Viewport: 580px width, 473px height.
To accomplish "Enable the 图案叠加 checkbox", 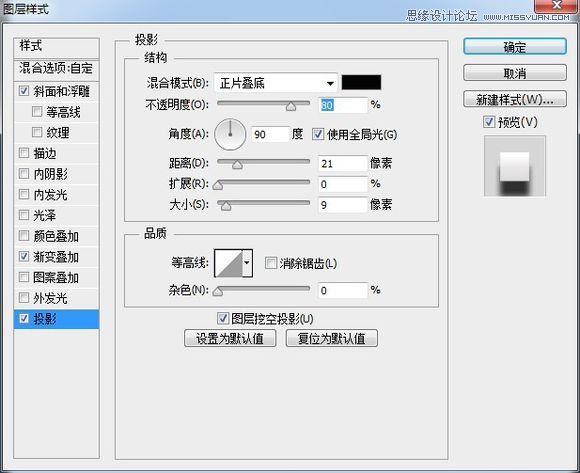I will click(x=24, y=277).
